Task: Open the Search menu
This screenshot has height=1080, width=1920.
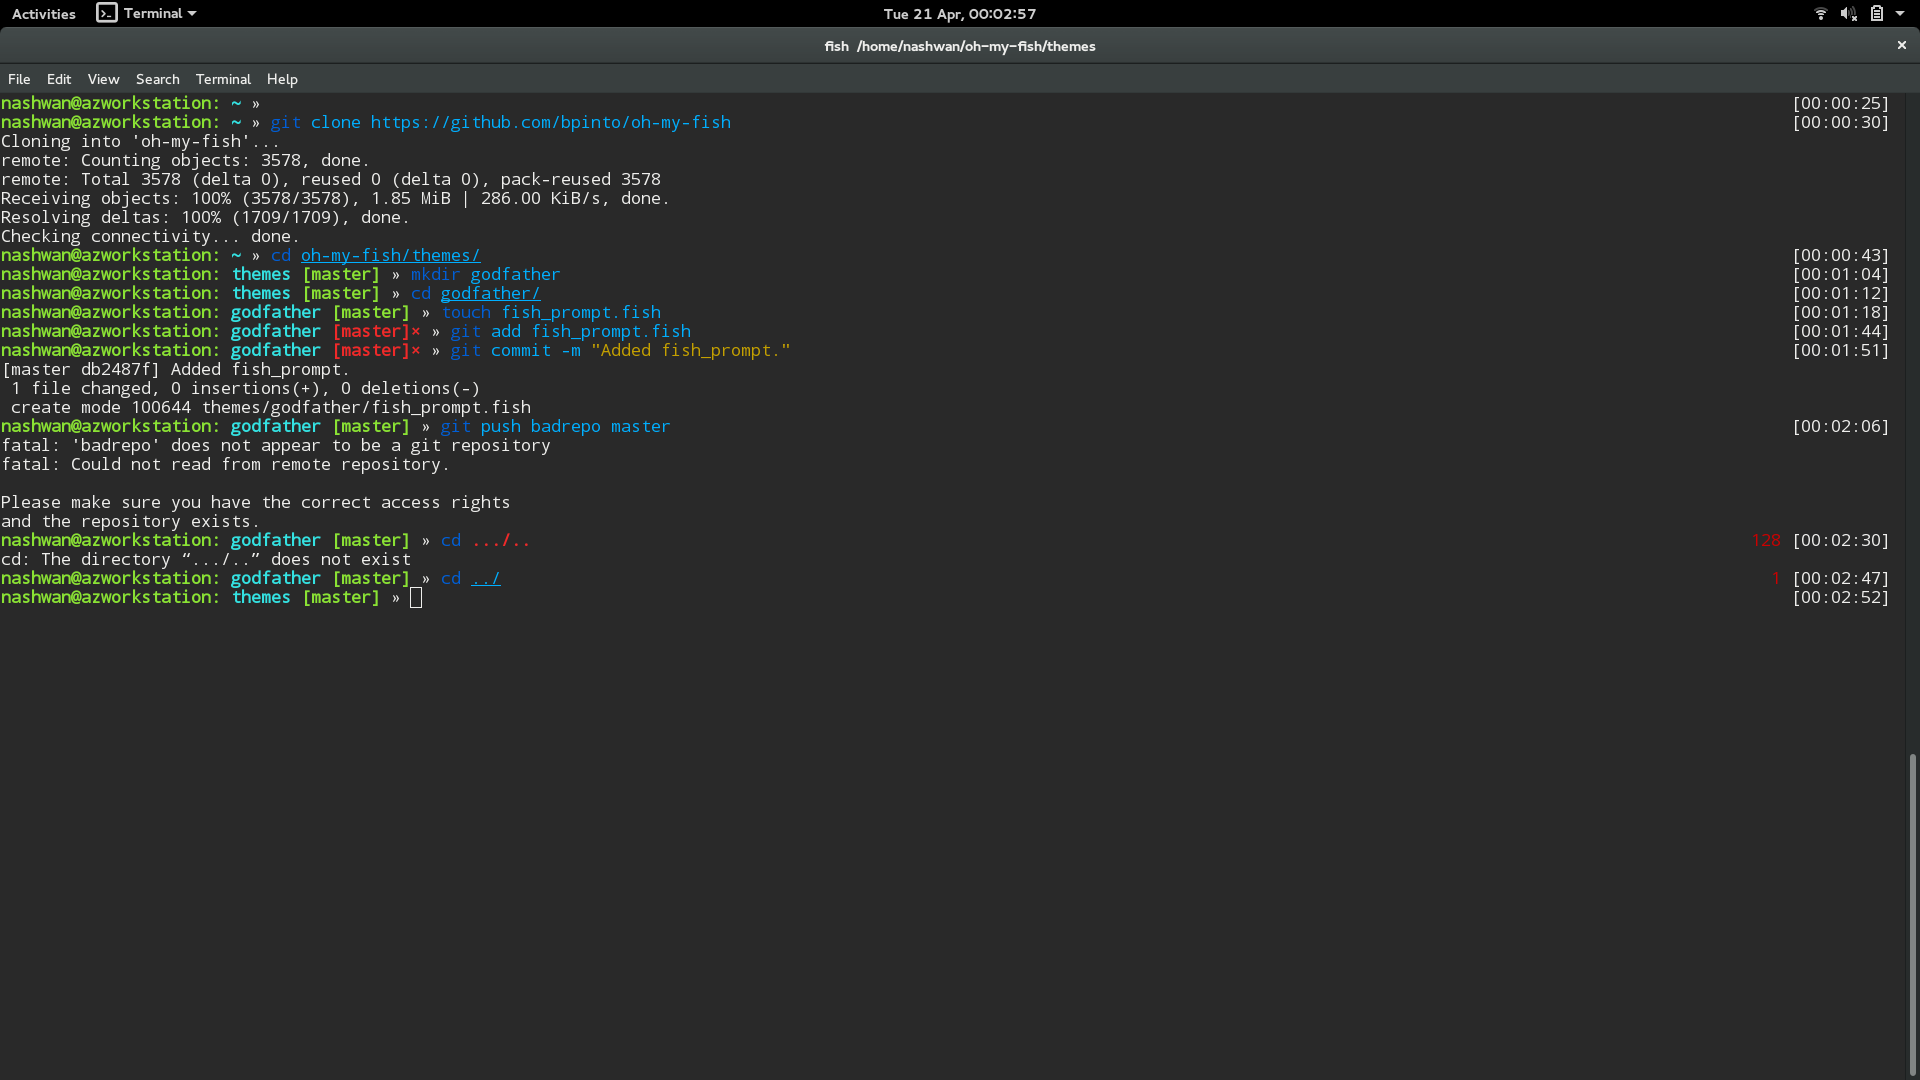Action: pos(158,79)
